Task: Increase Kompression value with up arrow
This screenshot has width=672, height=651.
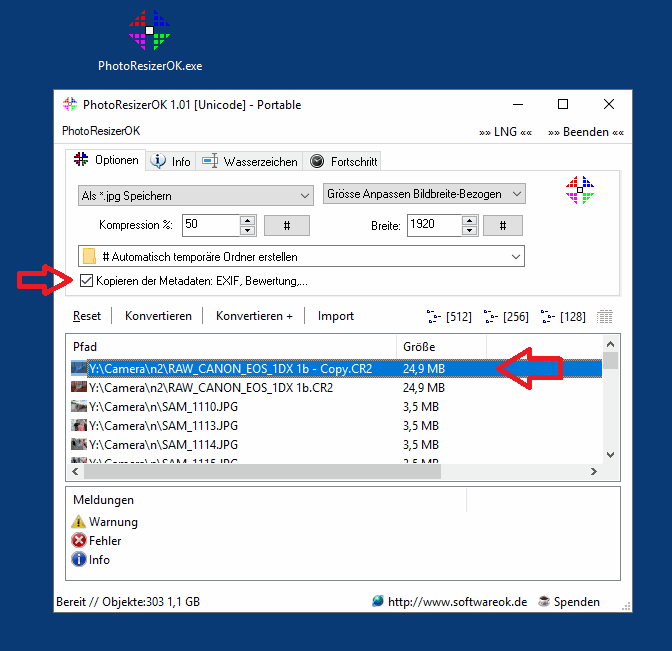Action: [x=247, y=221]
